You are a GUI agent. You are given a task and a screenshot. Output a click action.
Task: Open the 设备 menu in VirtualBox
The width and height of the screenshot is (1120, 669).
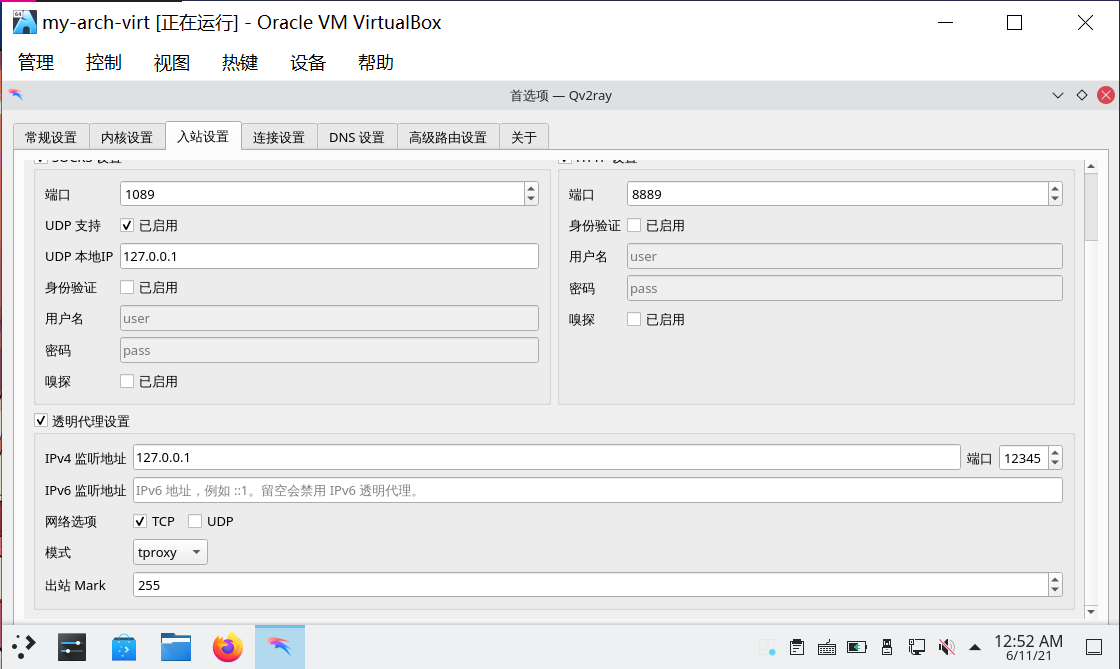coord(307,61)
